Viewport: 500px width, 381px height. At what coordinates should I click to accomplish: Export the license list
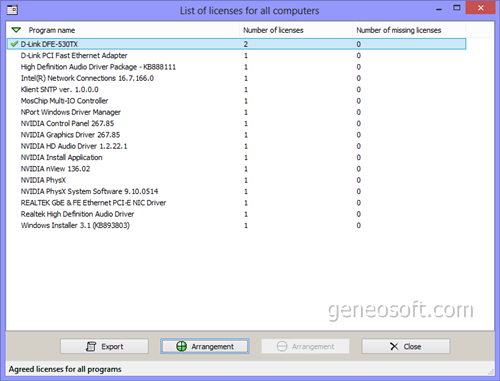point(104,346)
